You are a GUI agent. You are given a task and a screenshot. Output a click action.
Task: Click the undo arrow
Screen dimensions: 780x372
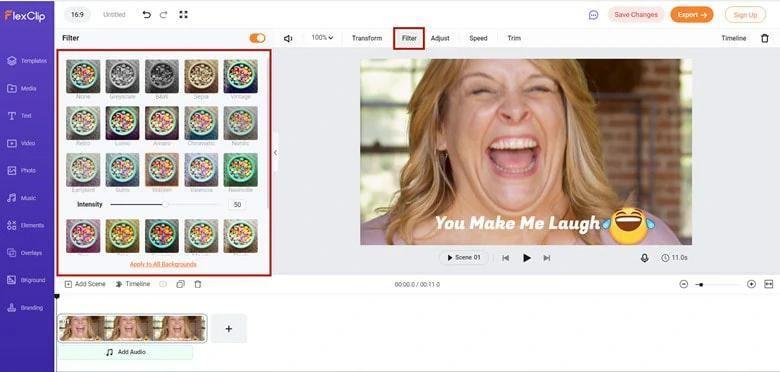point(146,15)
